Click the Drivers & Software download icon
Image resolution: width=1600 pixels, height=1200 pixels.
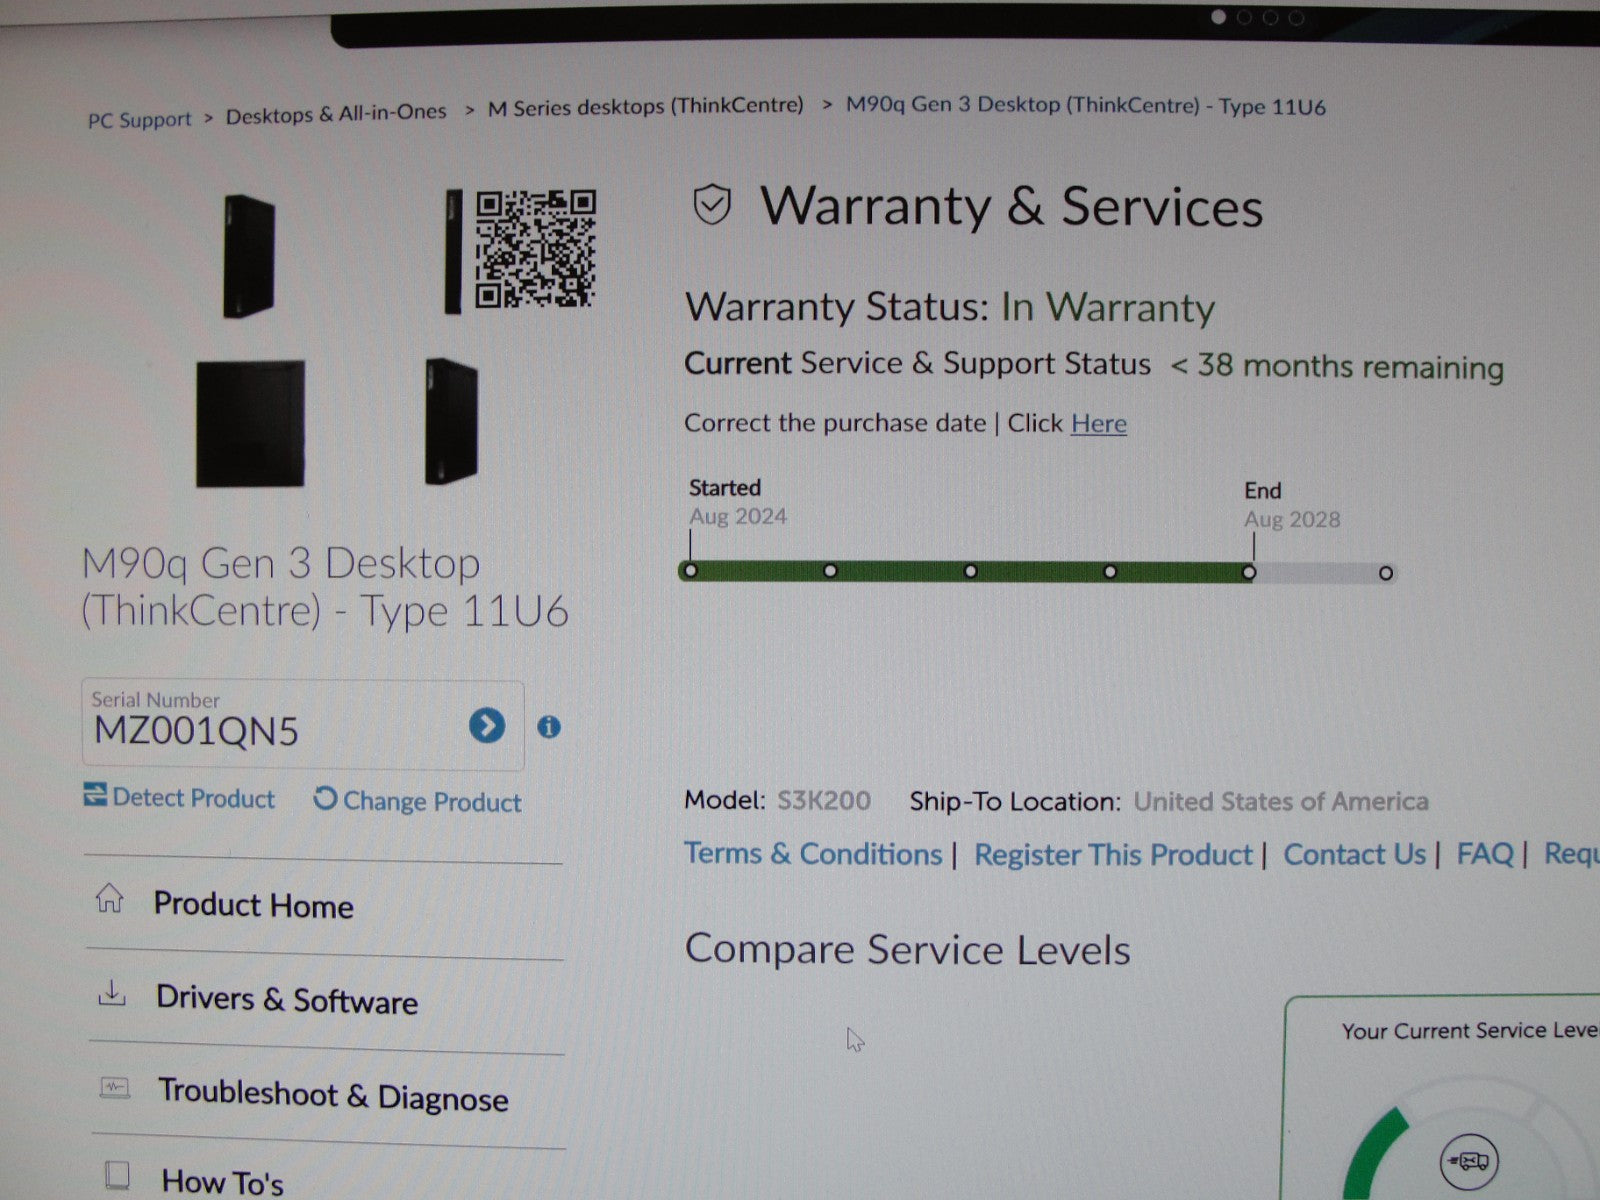pos(112,994)
